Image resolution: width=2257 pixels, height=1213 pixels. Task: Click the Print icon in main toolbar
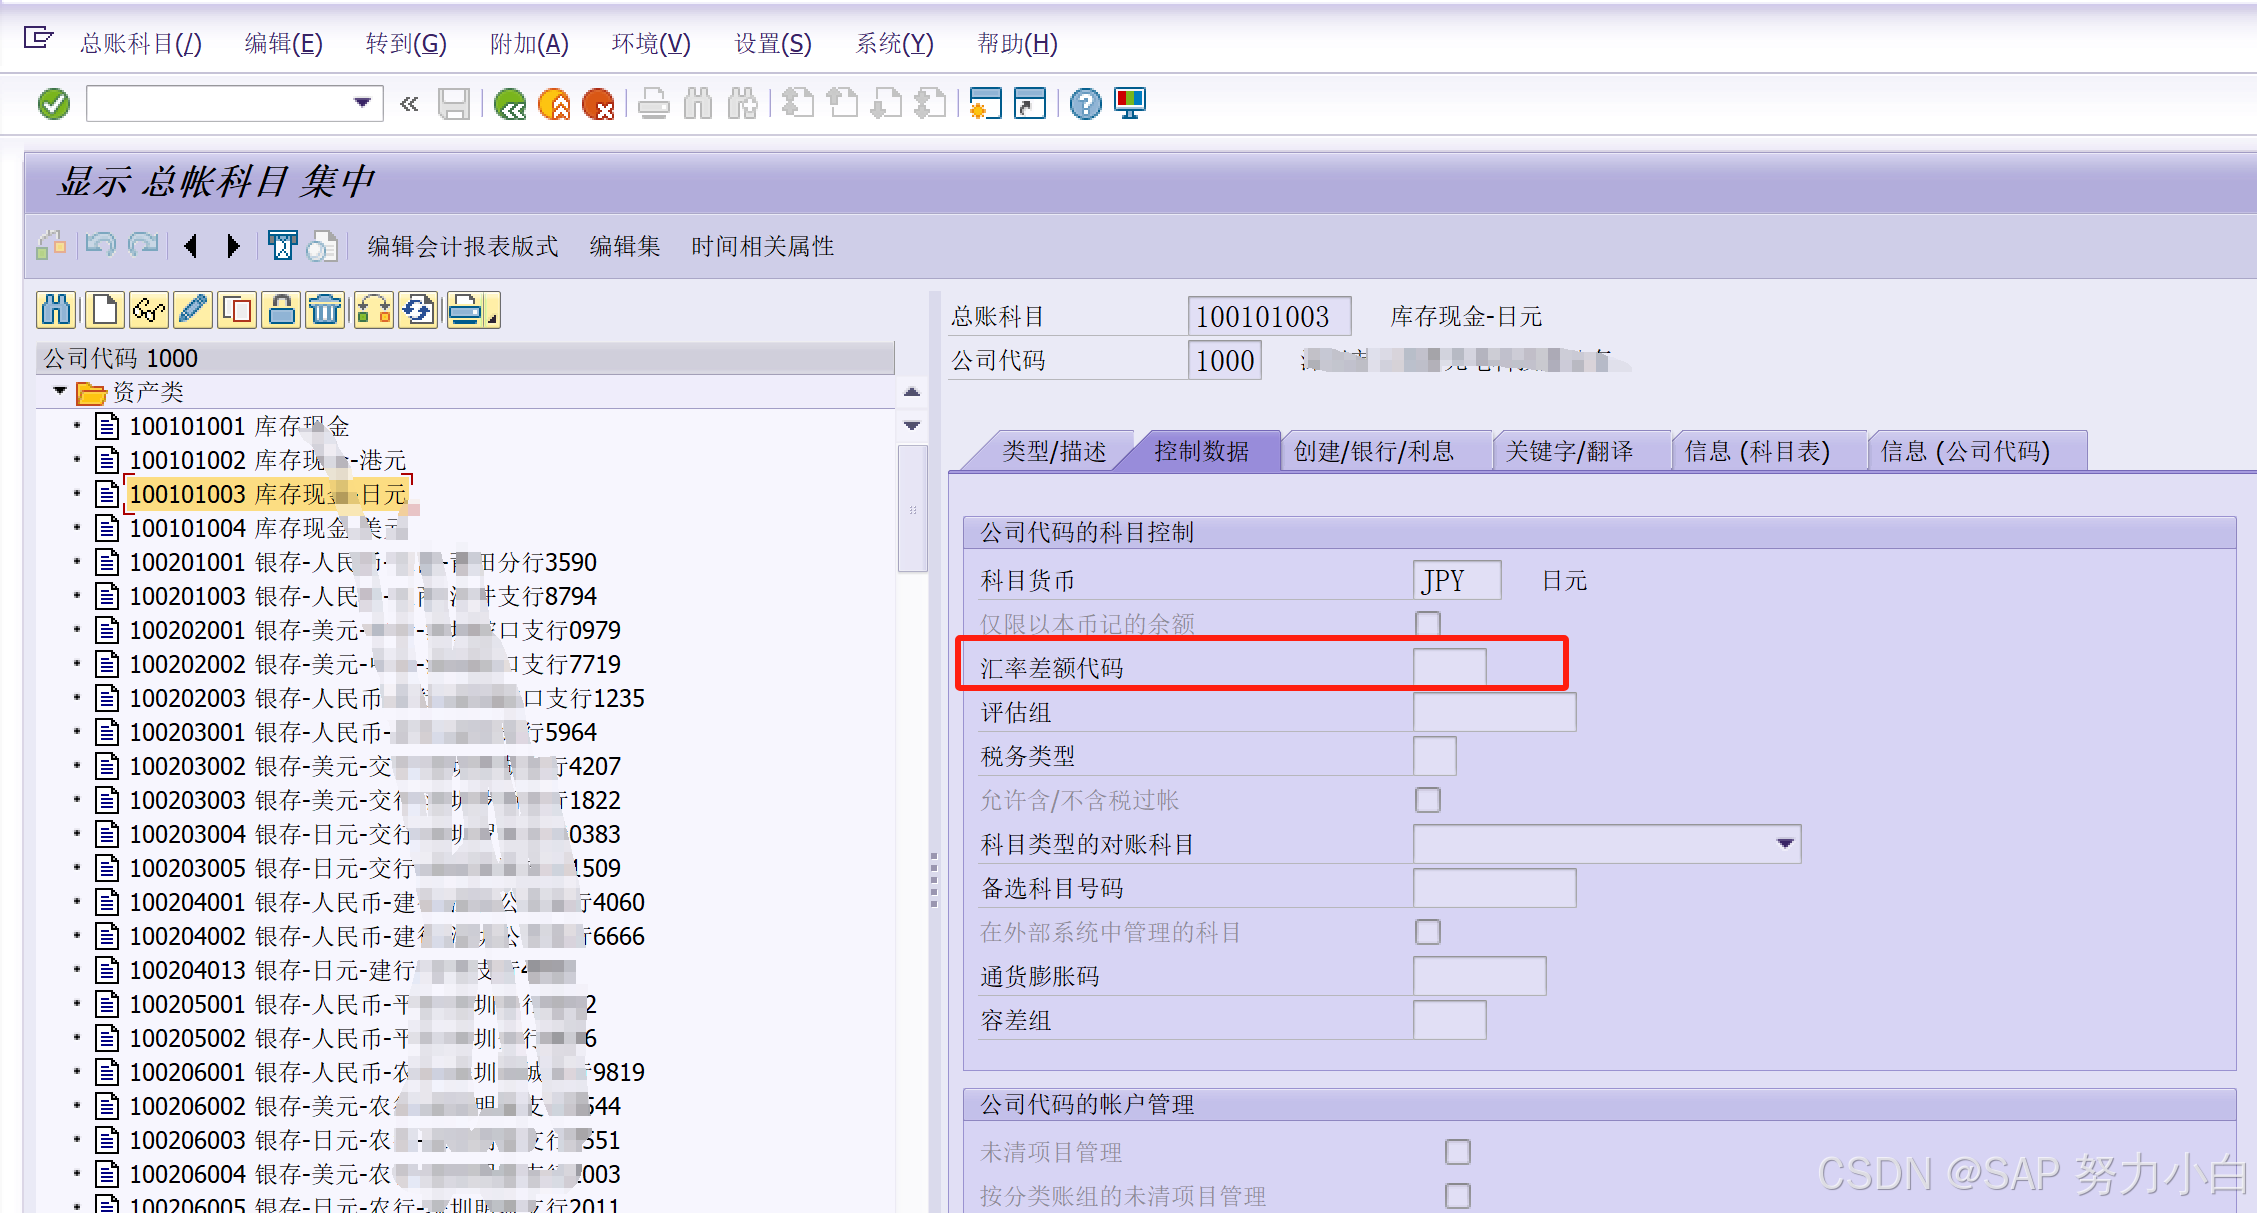(x=653, y=104)
